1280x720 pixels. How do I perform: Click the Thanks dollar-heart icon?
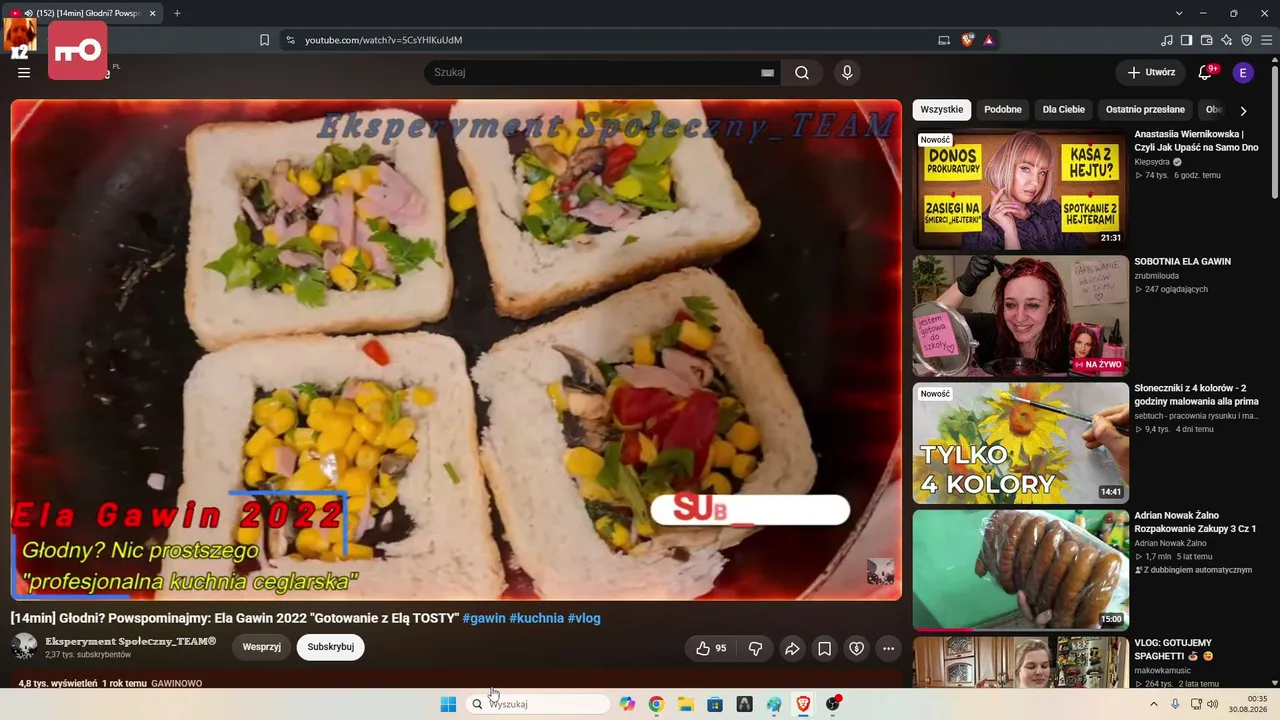856,648
